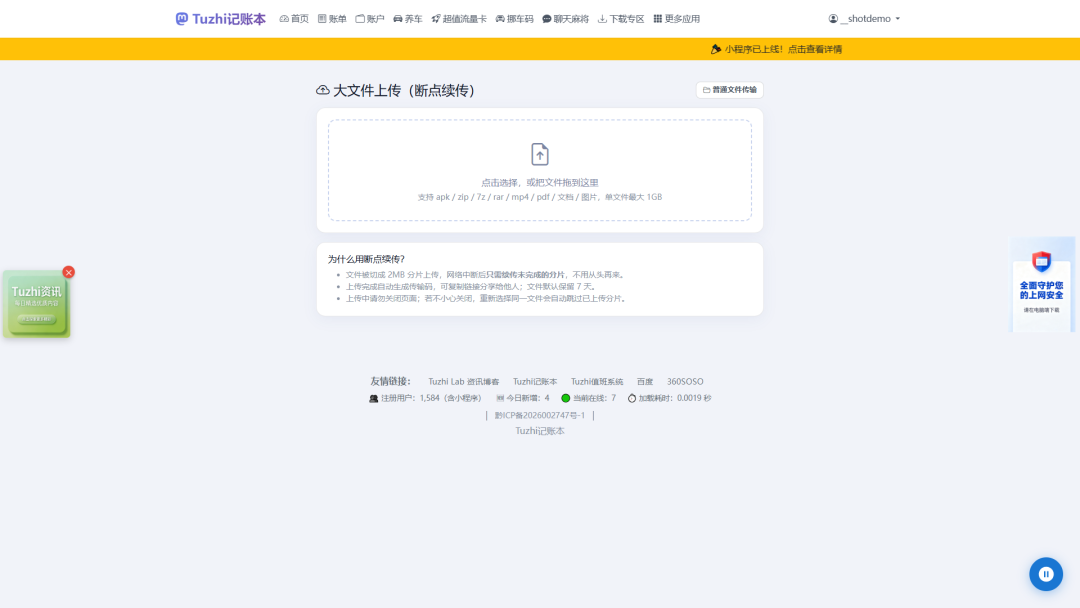This screenshot has width=1080, height=608.
Task: Open the 超值流量卡 data card page
Action: coord(459,19)
